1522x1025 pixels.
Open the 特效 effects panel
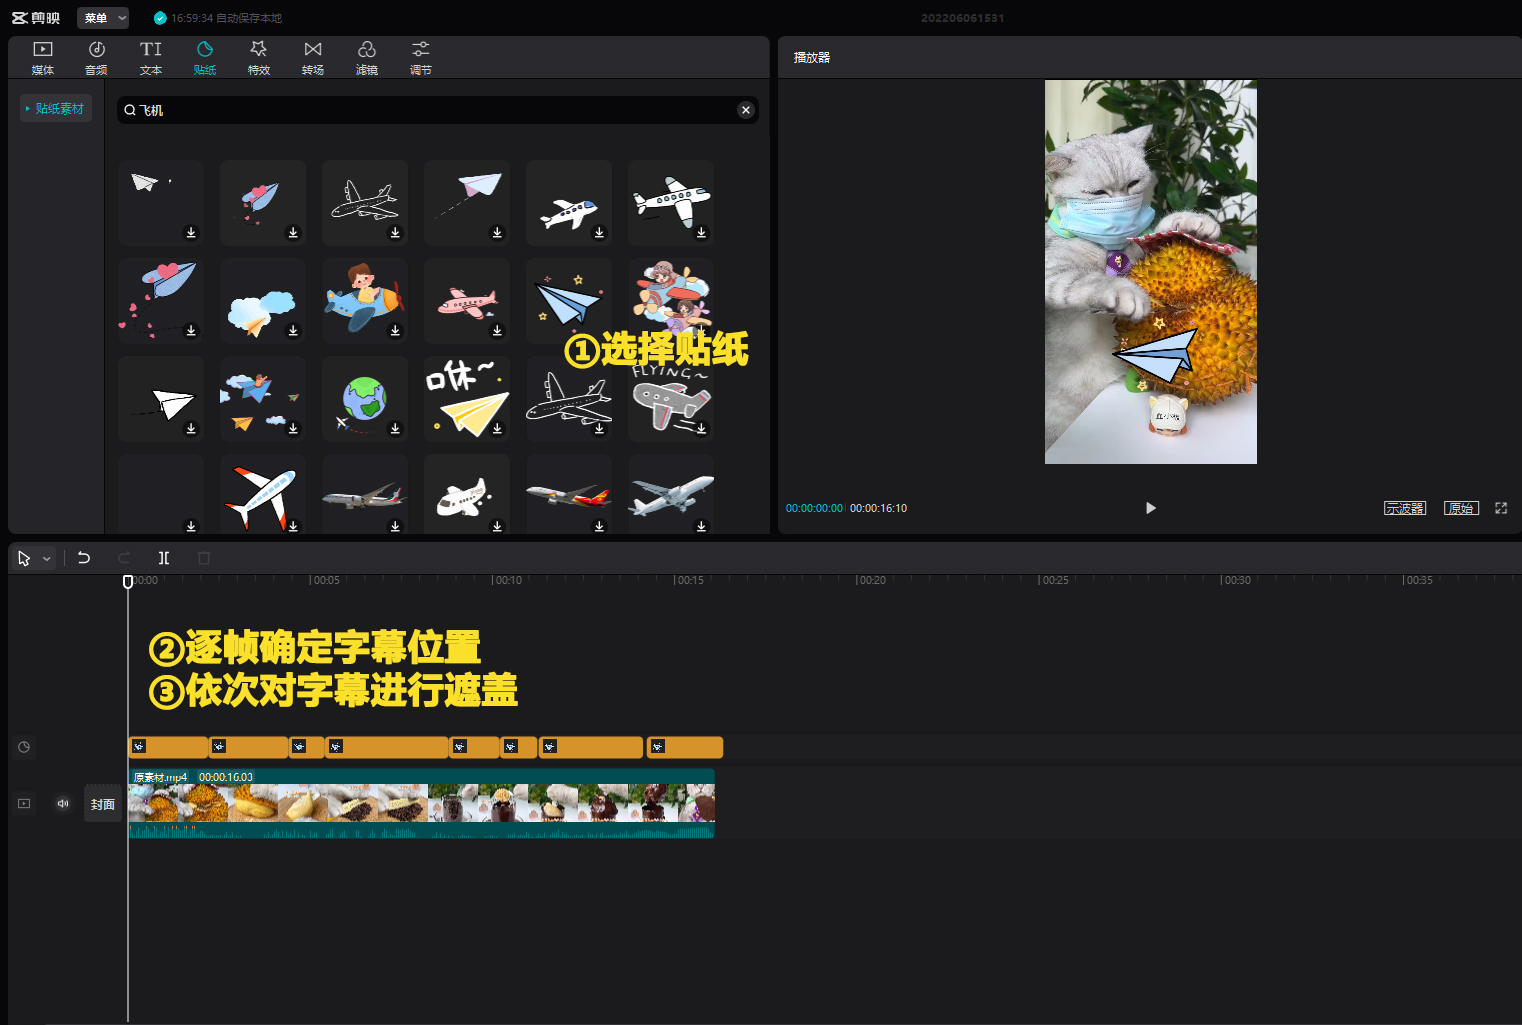(258, 56)
